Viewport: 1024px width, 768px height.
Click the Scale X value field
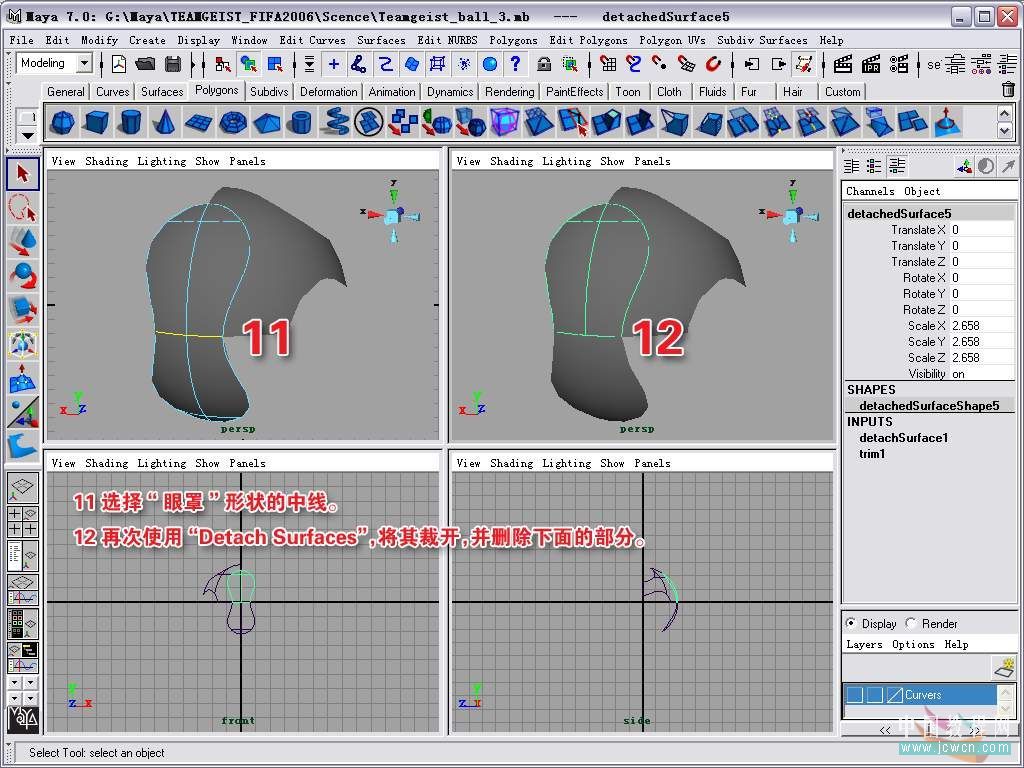982,326
